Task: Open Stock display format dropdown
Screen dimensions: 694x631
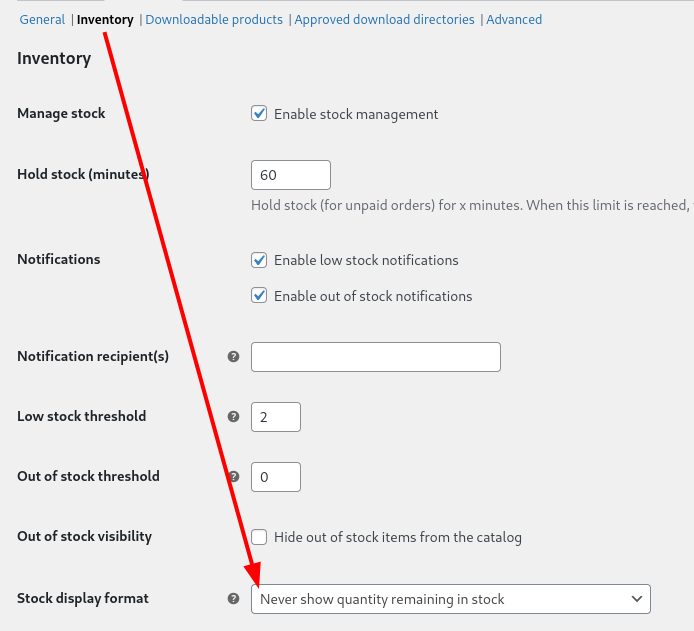Action: click(451, 599)
